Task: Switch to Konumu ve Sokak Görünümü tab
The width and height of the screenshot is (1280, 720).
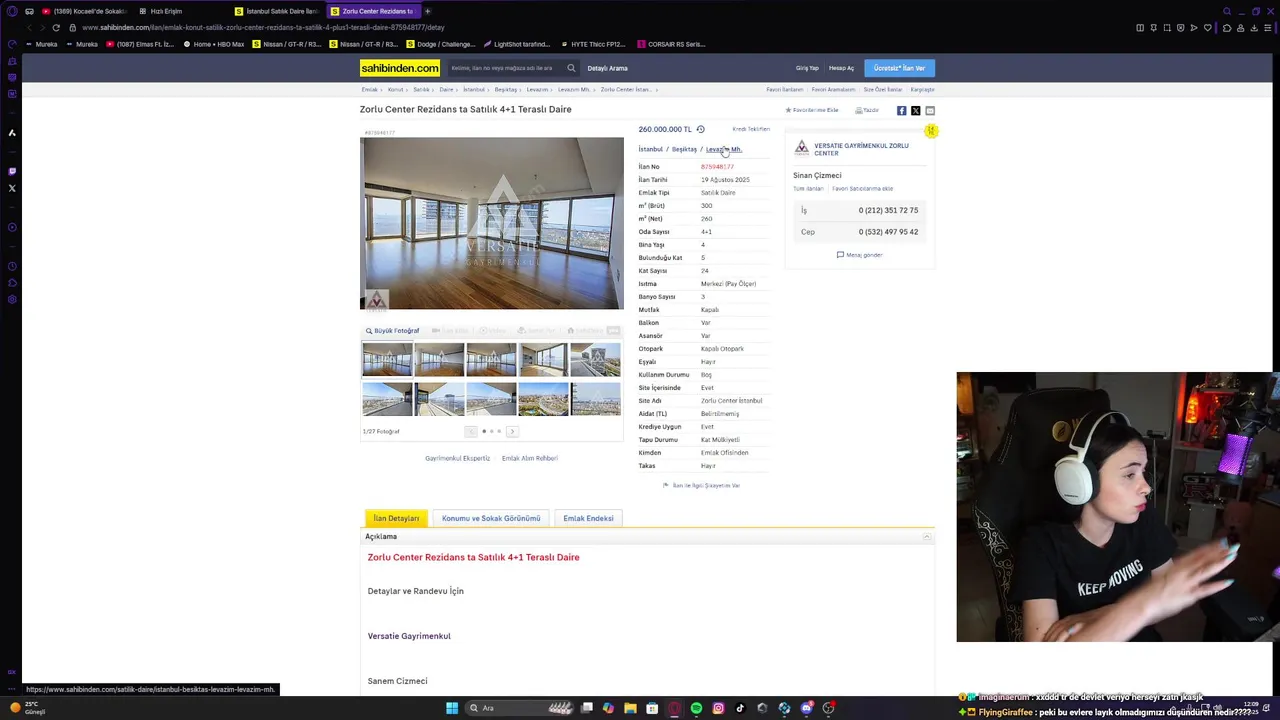Action: 491,518
